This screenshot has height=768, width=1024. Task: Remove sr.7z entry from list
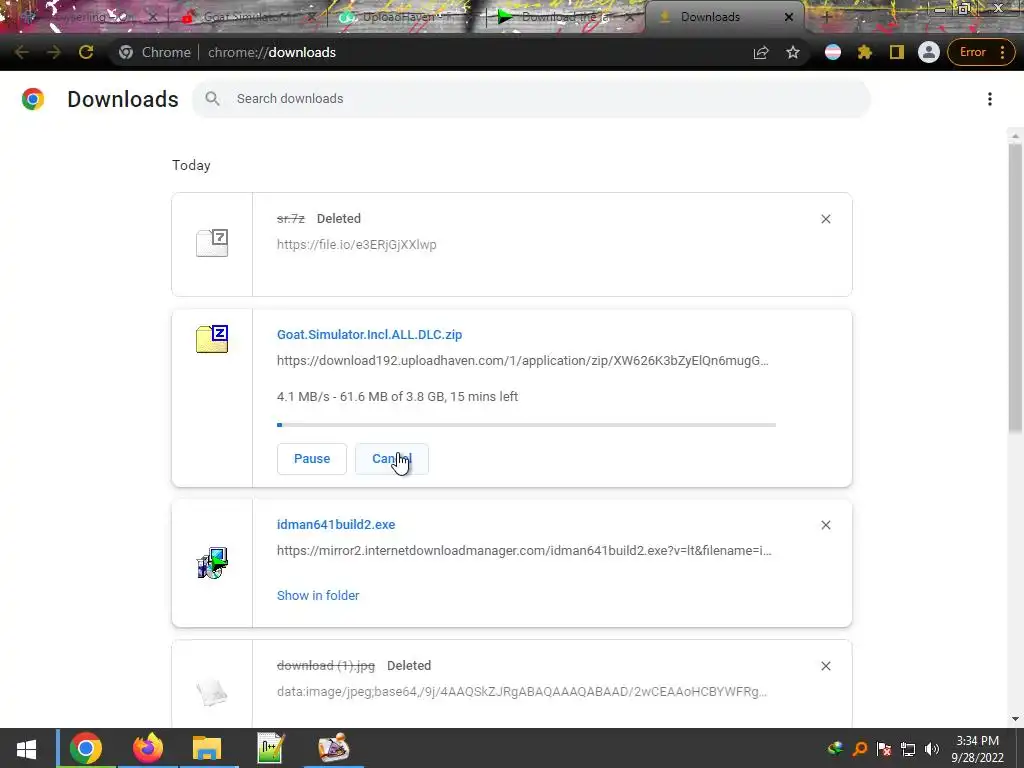(x=825, y=219)
